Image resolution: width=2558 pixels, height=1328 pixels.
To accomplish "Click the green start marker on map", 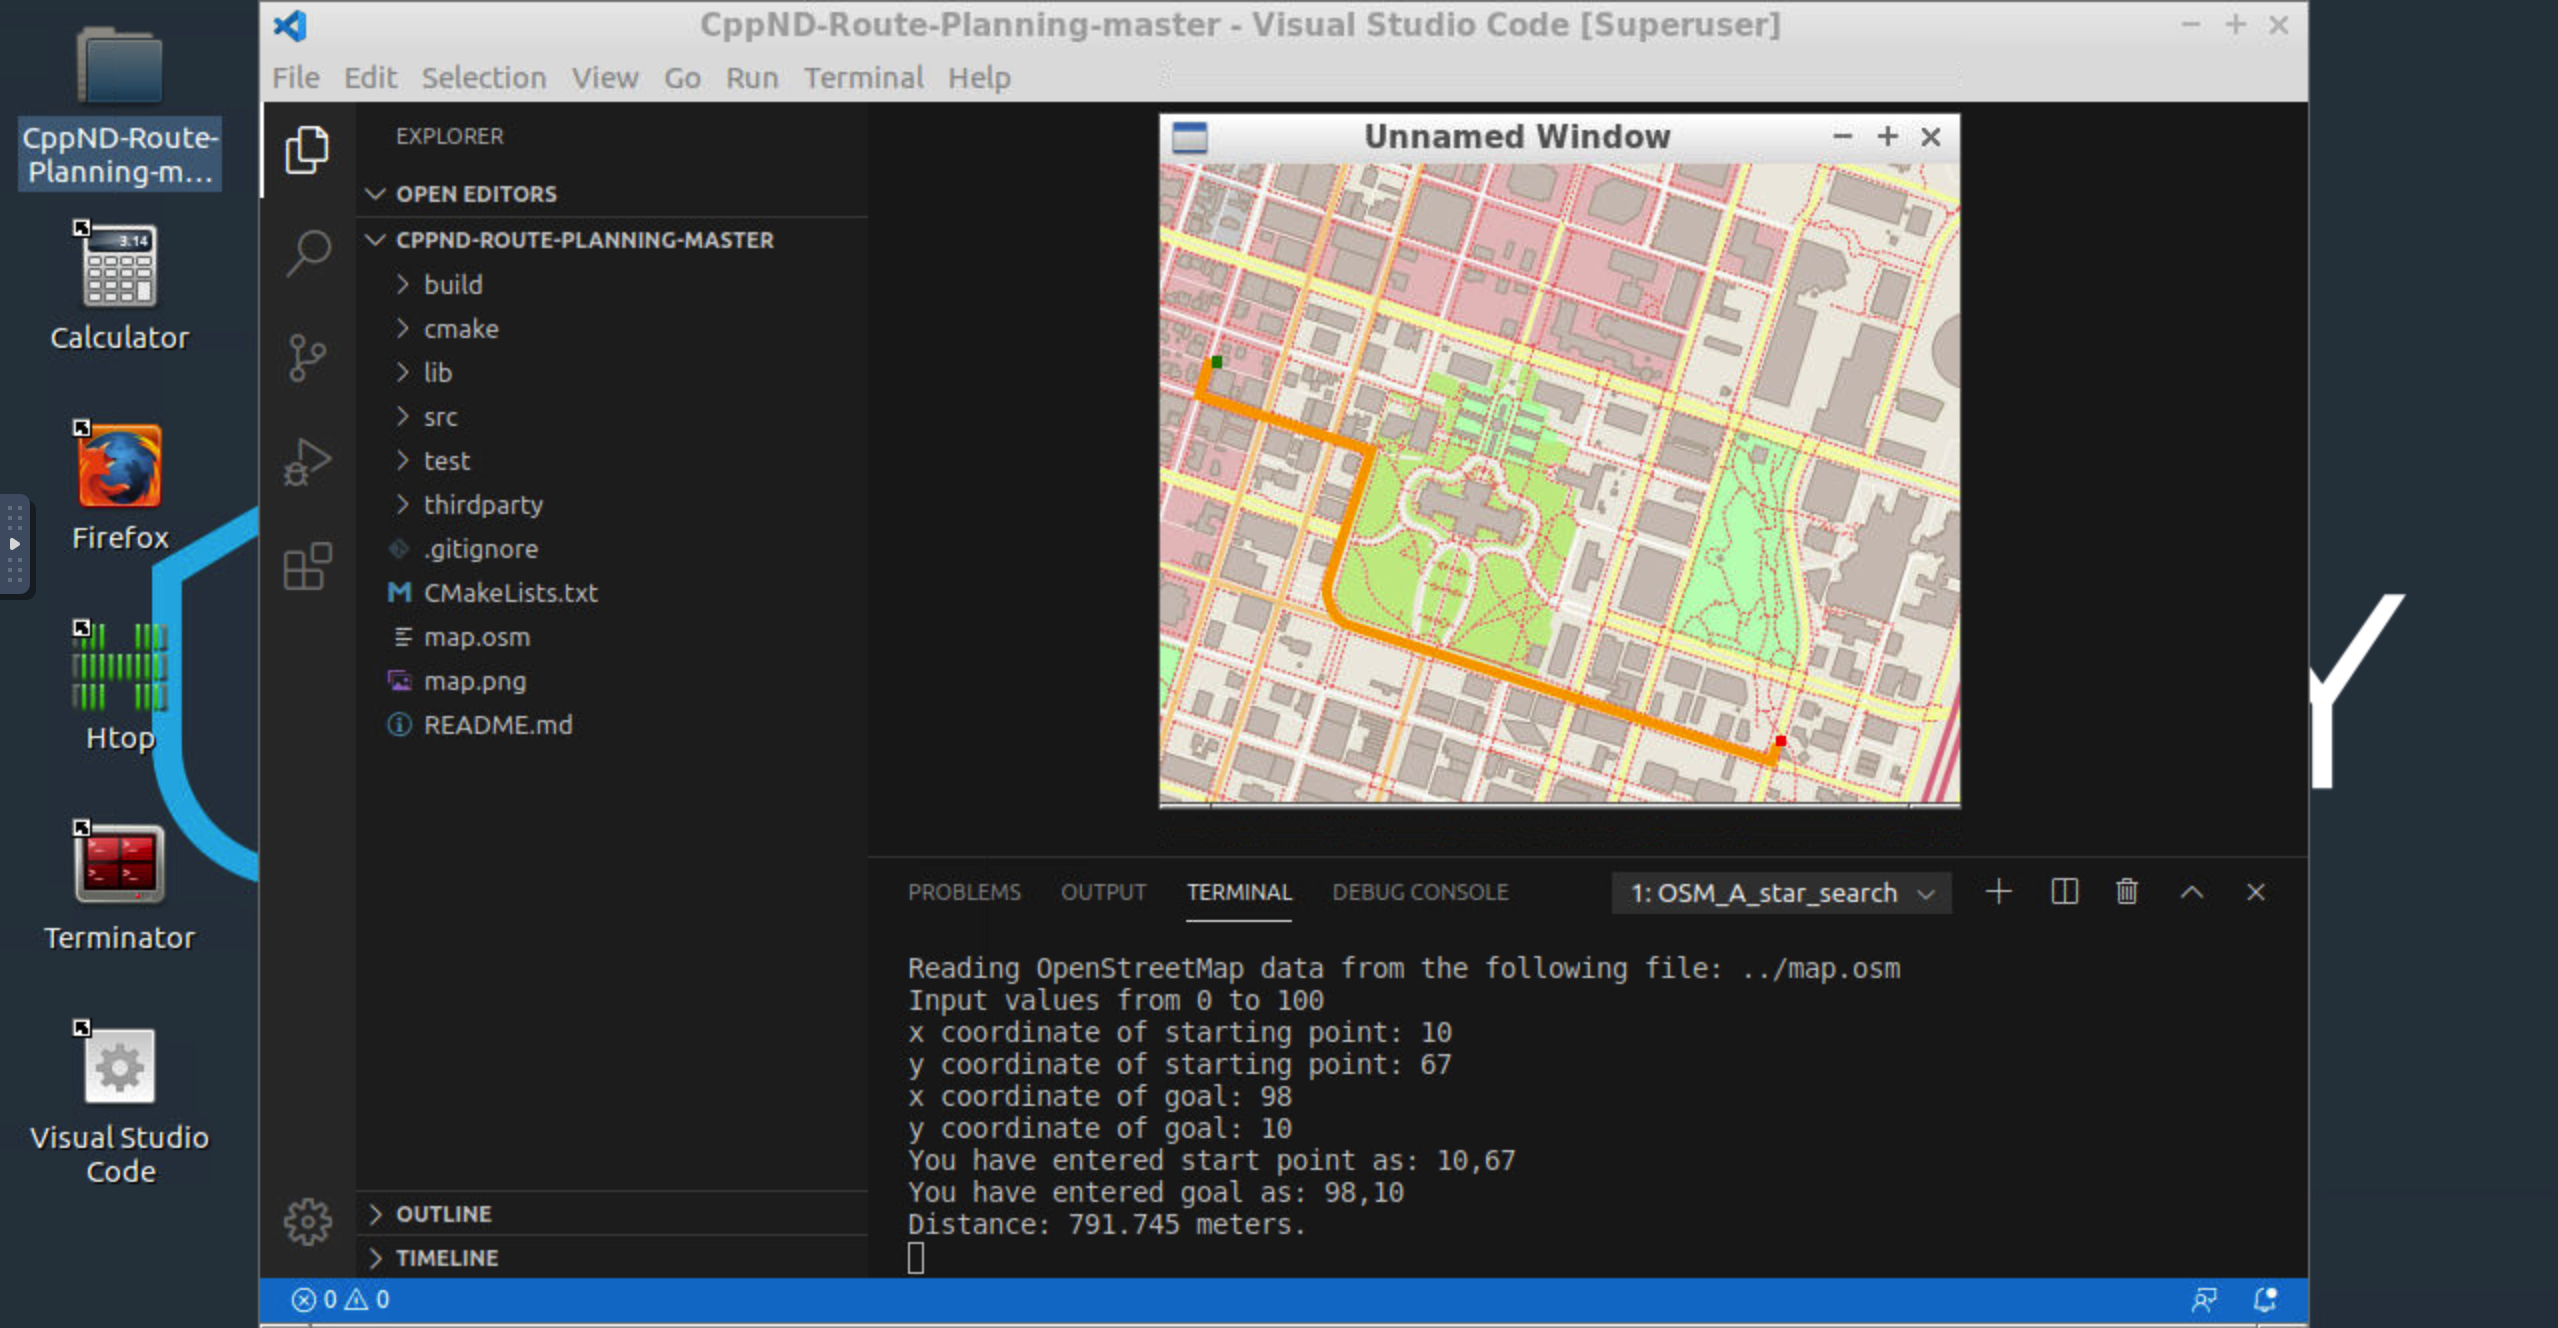I will point(1217,362).
